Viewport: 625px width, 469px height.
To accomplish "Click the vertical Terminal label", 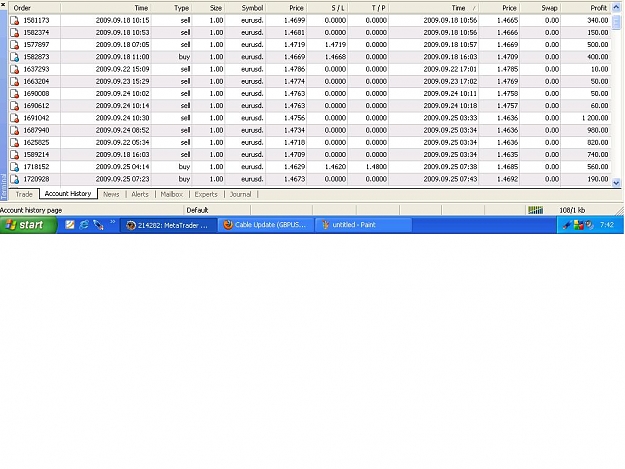I will pos(4,186).
